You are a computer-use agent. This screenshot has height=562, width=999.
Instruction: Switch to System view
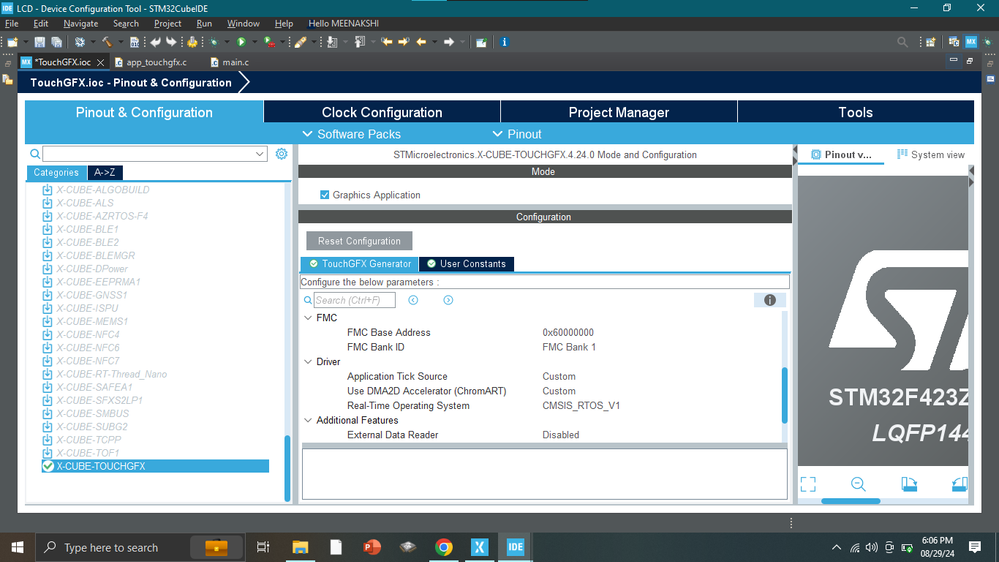tap(931, 155)
